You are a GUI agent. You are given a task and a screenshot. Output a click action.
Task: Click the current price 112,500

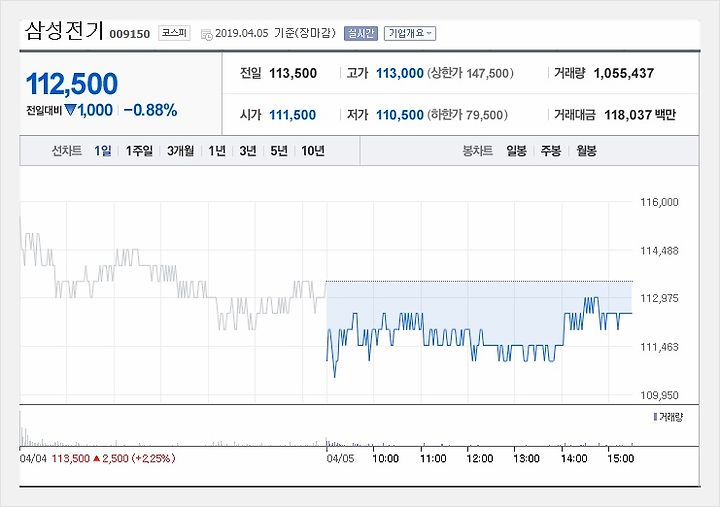coord(72,84)
